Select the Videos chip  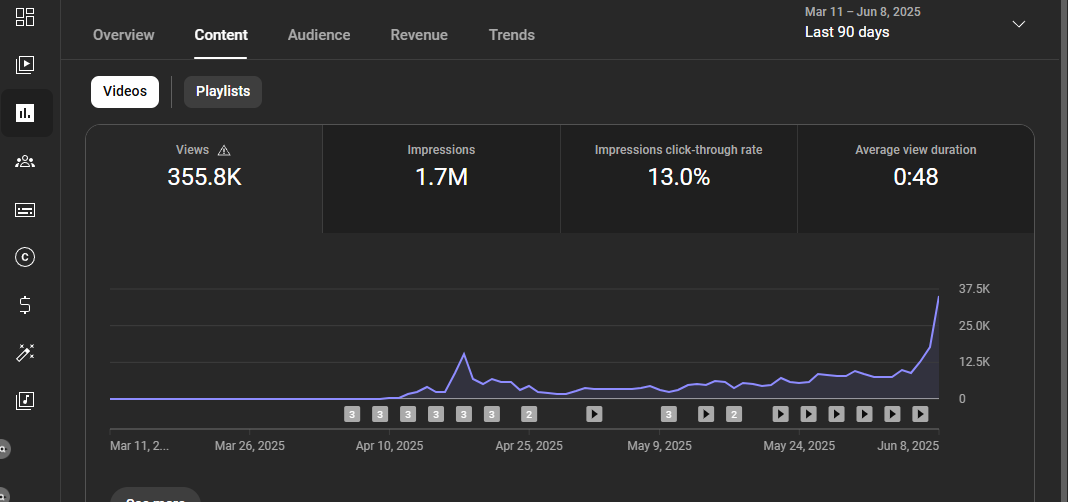(x=125, y=92)
